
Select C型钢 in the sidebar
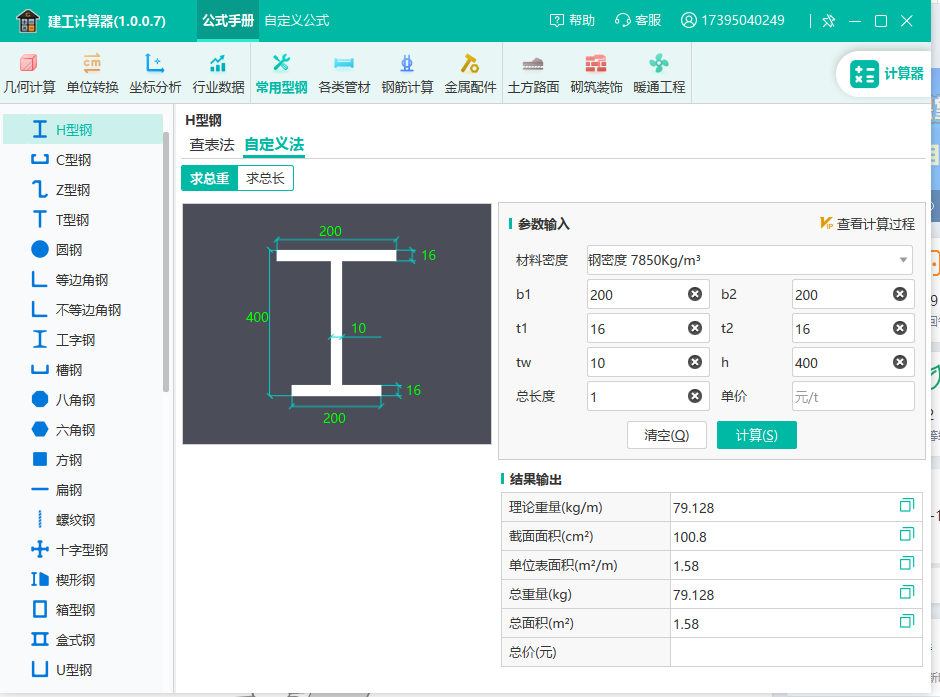click(x=83, y=159)
